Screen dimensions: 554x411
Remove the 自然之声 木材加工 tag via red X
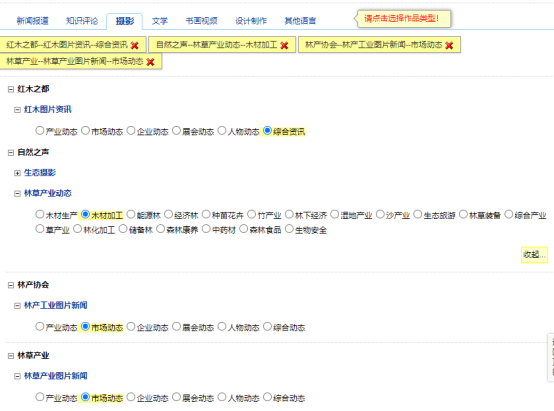284,45
